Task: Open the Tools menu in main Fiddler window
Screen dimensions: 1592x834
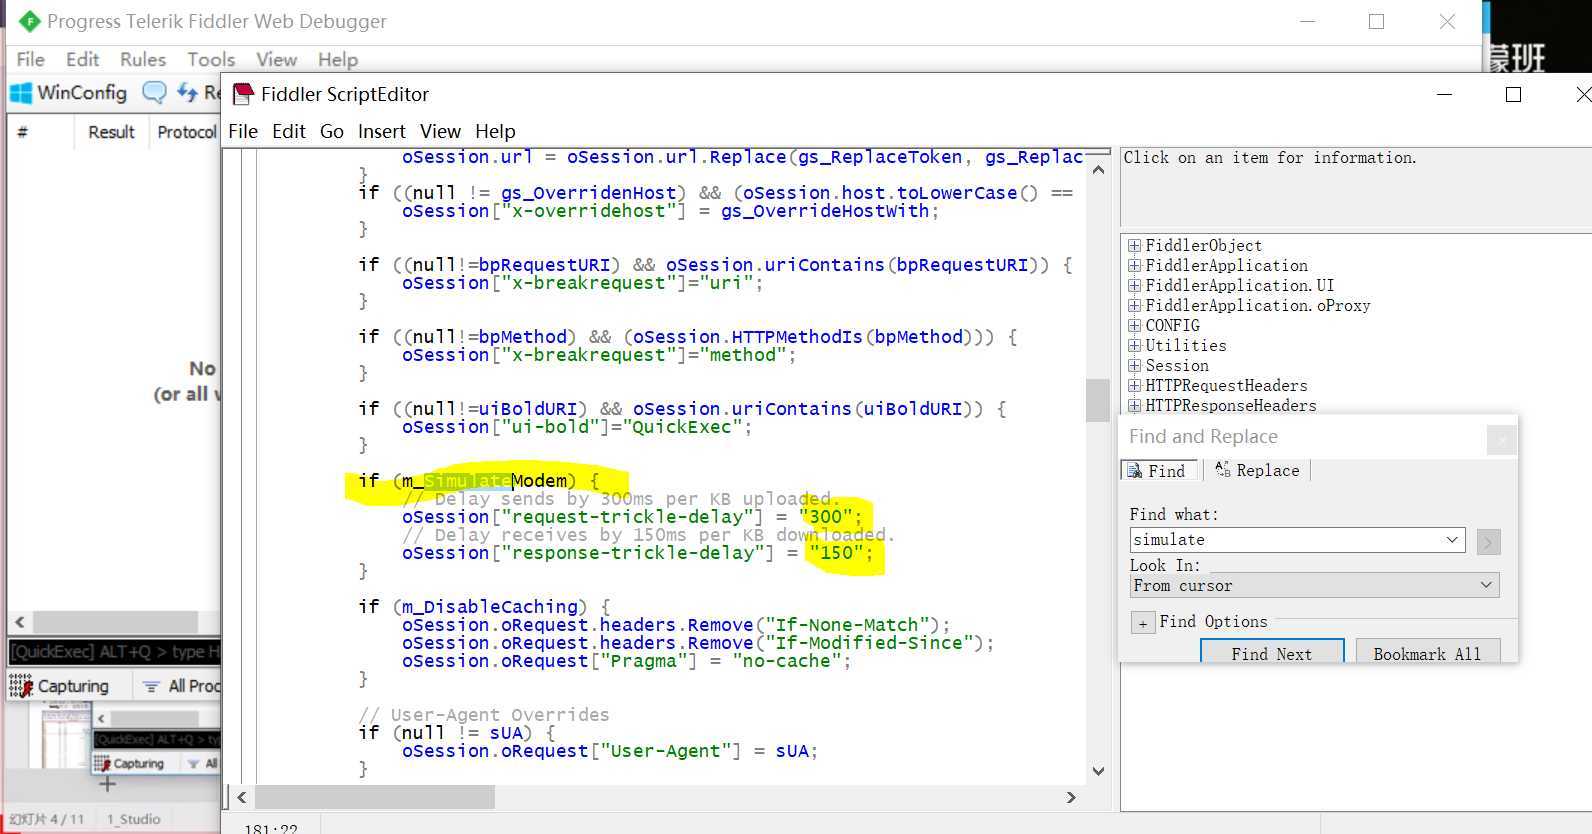Action: click(211, 59)
